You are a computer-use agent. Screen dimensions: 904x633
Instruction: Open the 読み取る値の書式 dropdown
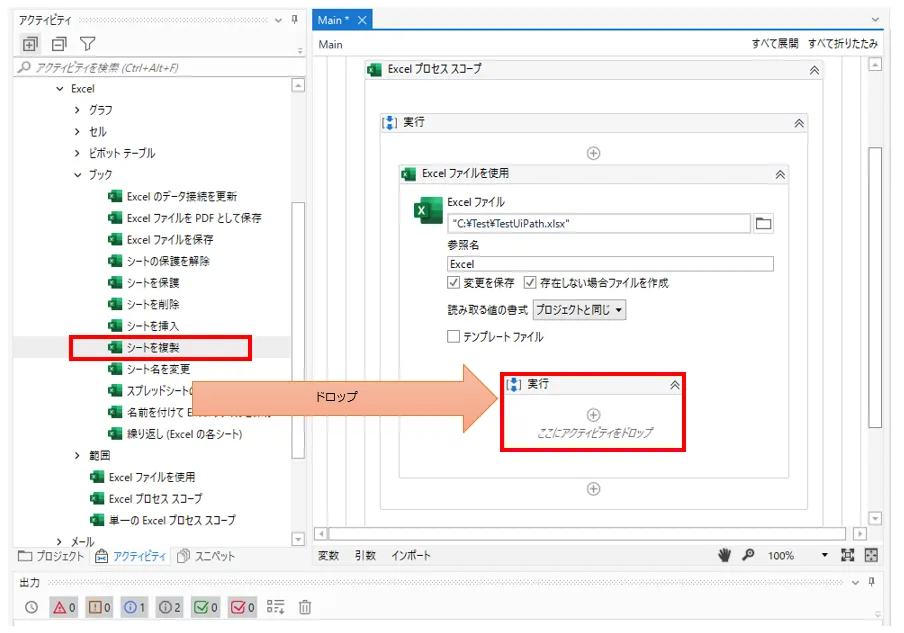point(579,310)
